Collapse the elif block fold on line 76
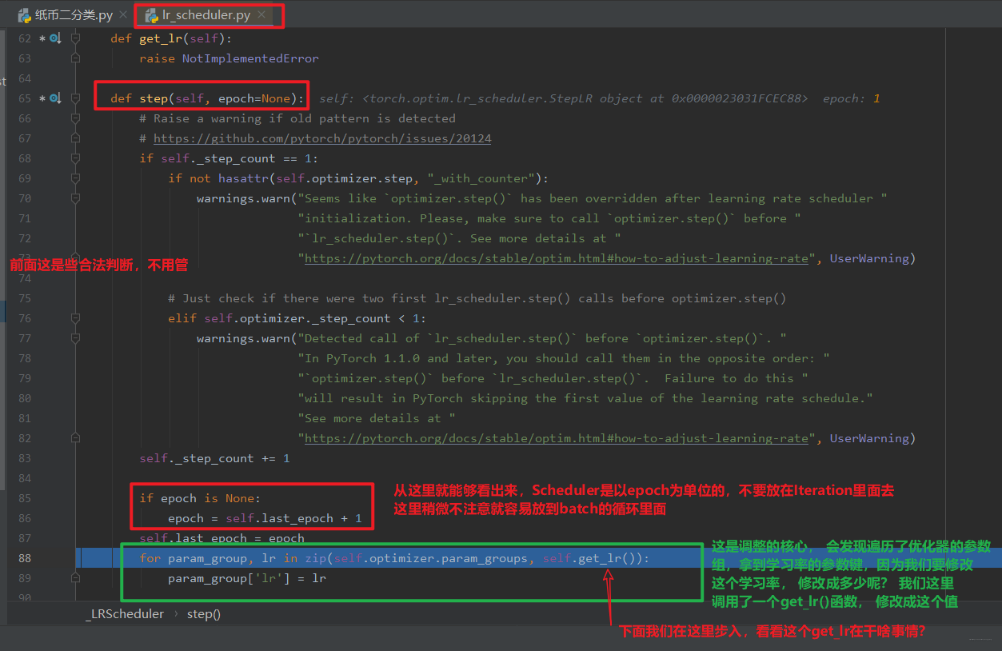 click(75, 318)
